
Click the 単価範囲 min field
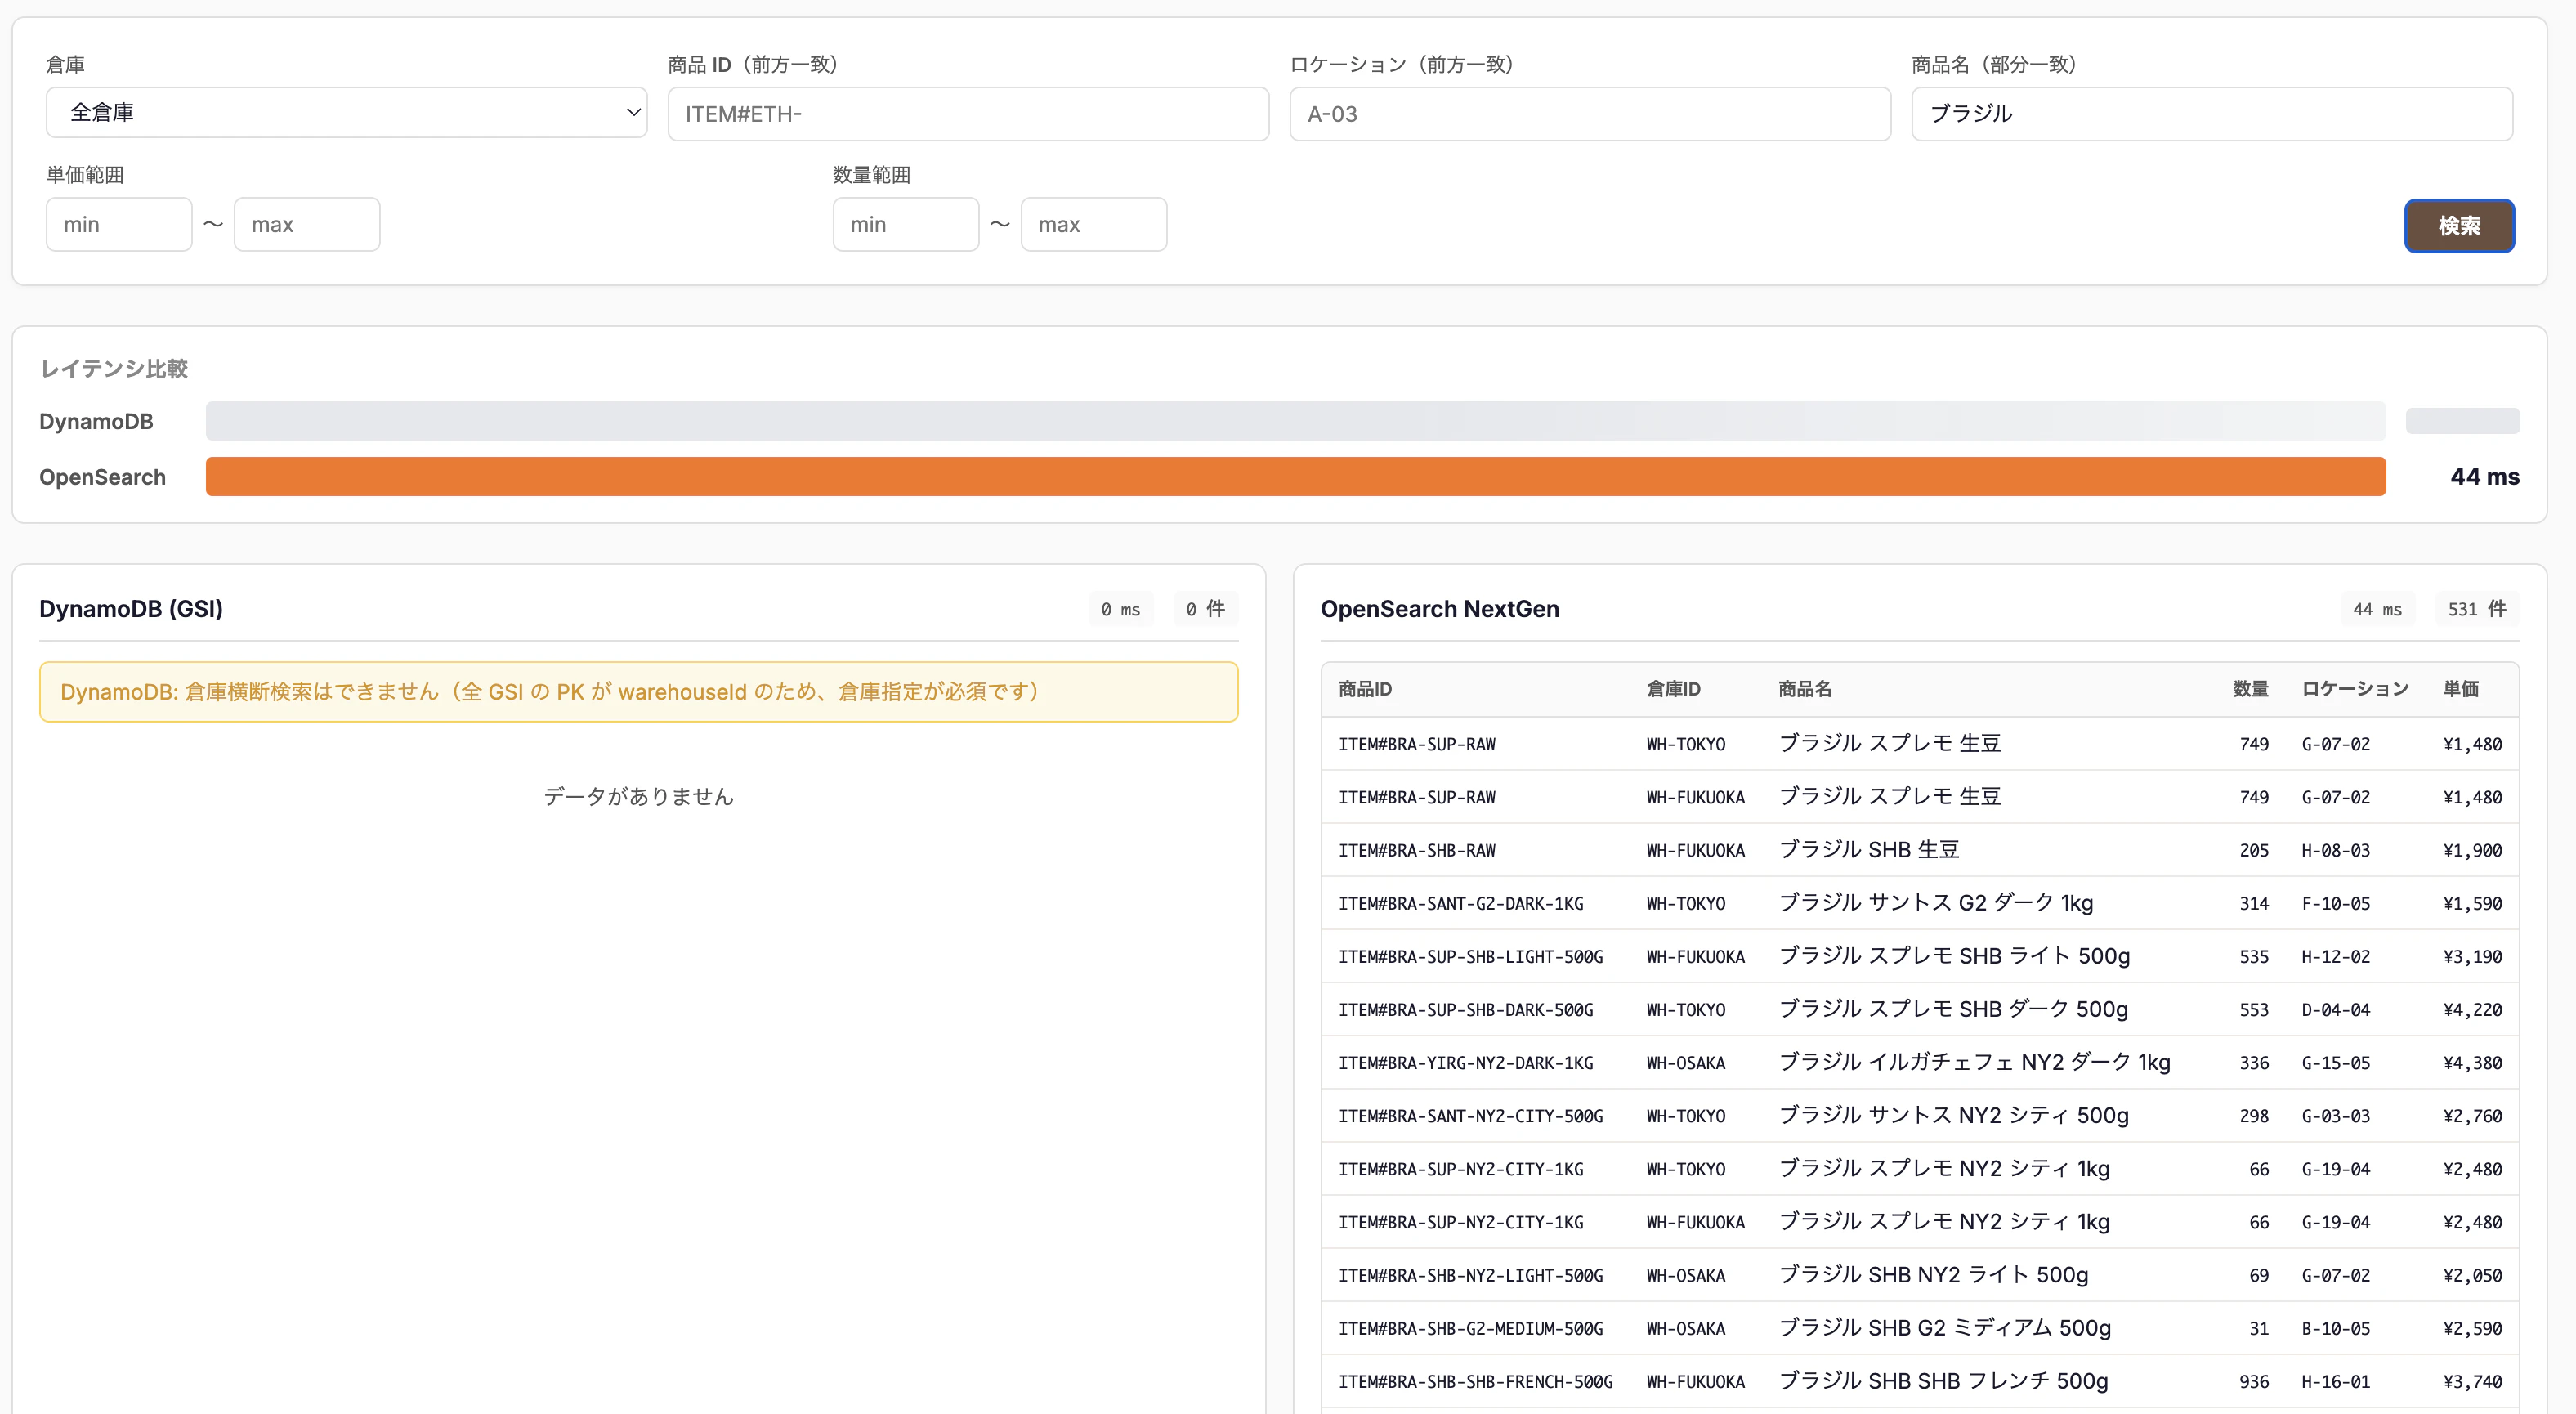[119, 224]
